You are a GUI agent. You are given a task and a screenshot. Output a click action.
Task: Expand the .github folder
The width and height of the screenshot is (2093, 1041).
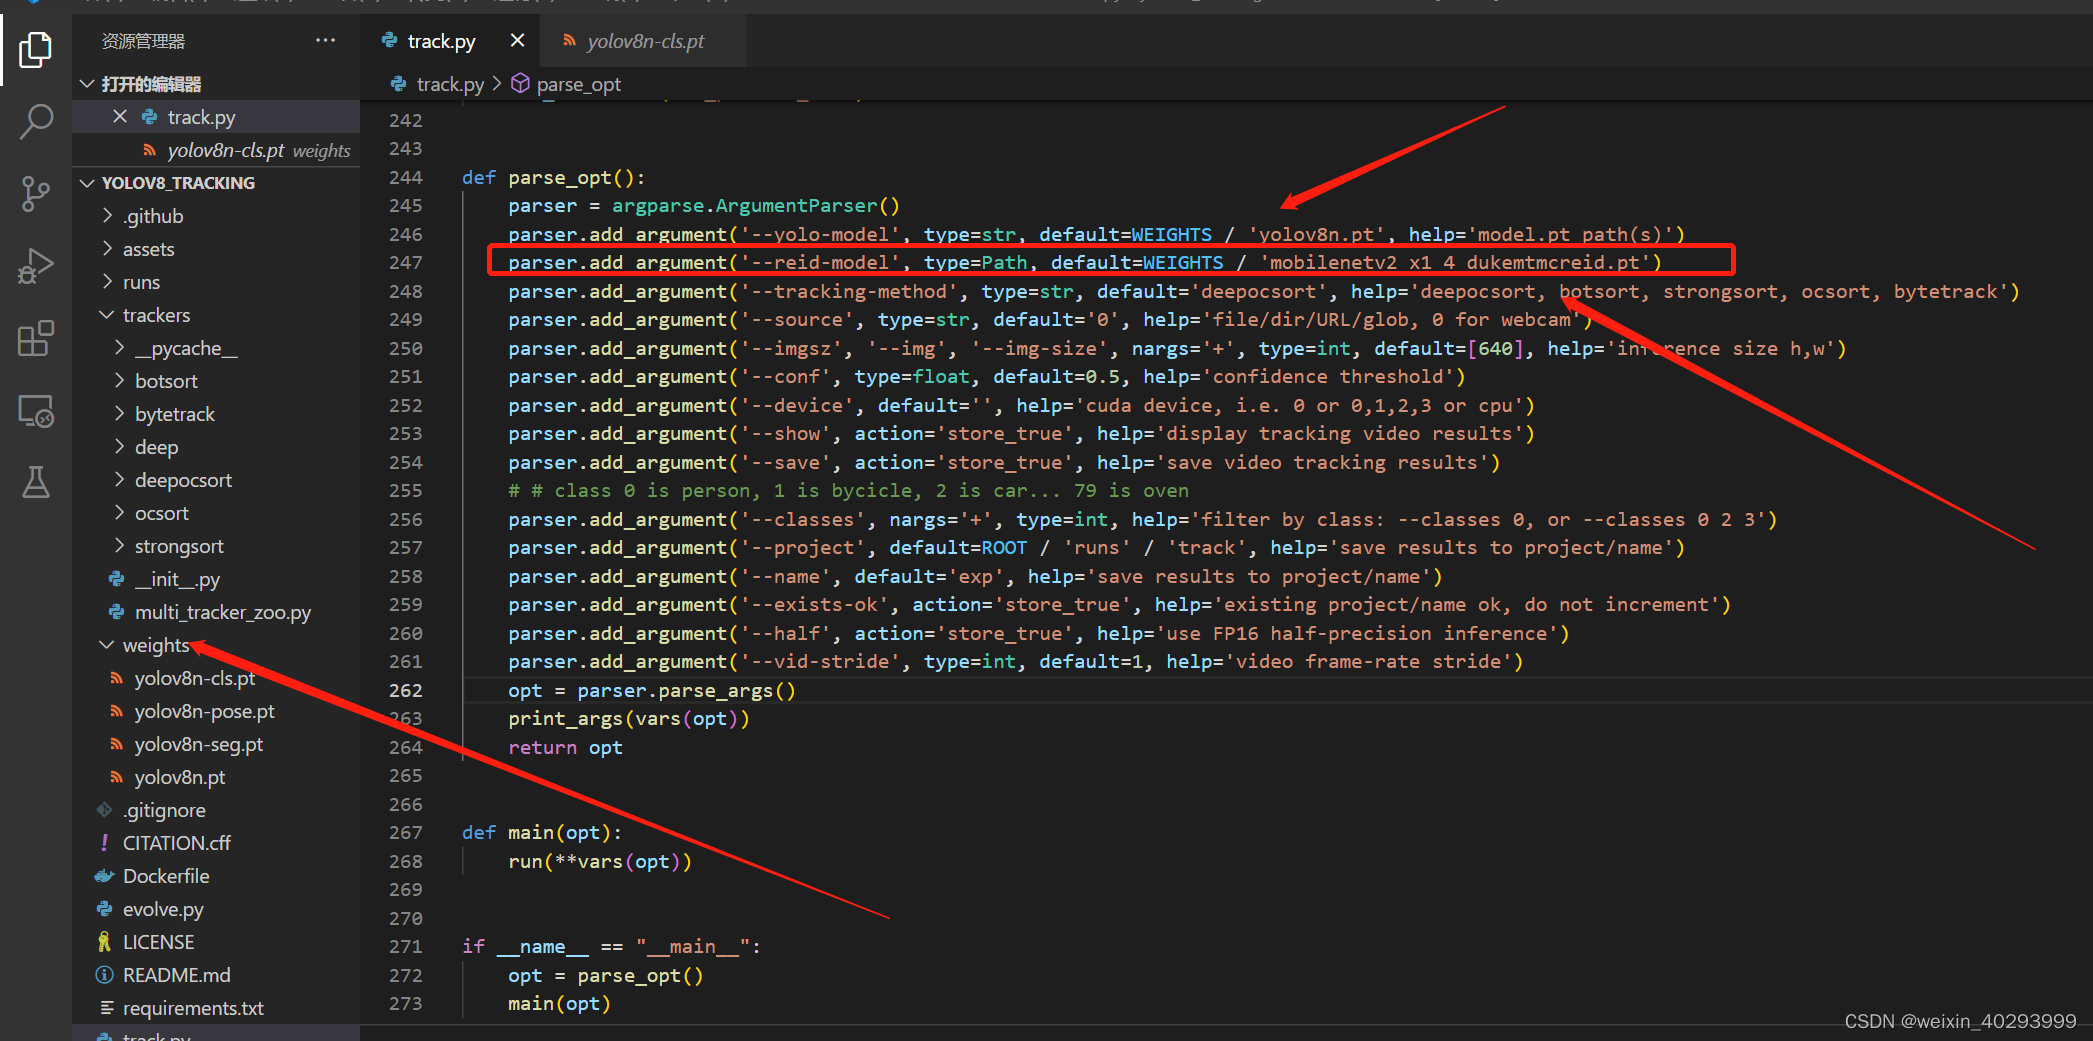click(152, 216)
